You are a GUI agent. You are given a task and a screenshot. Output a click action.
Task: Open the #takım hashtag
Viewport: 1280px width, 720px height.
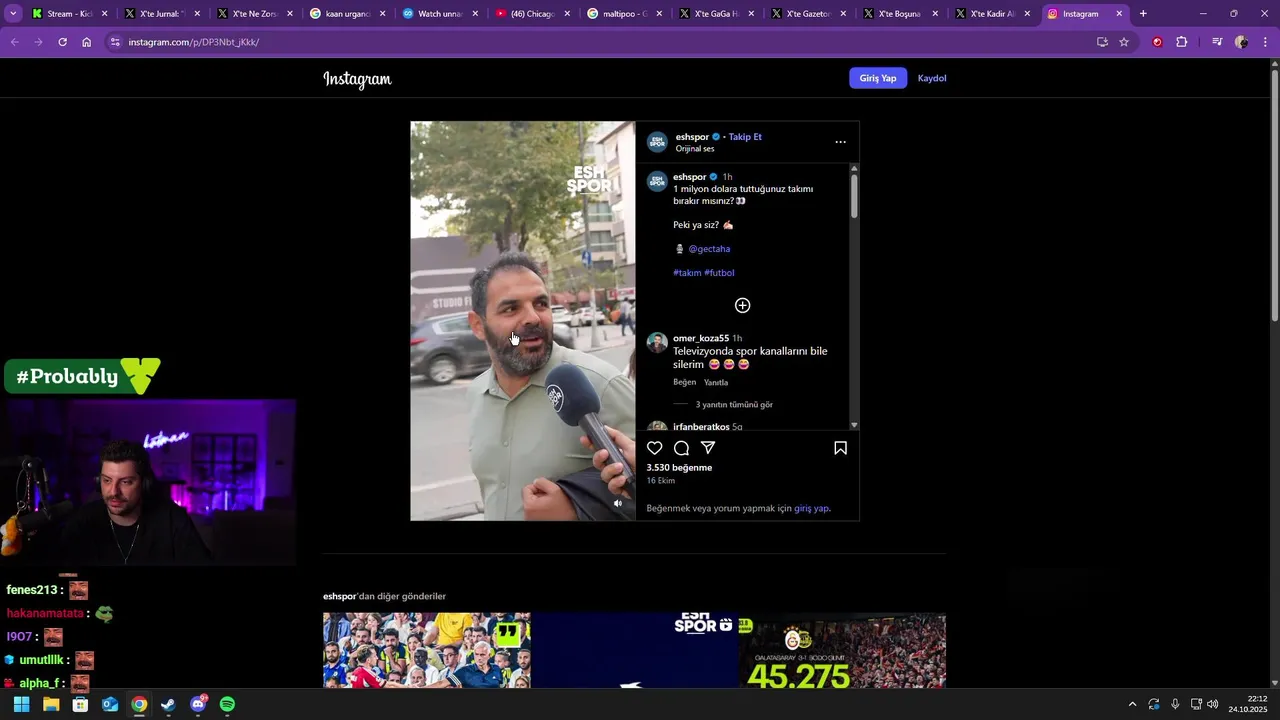point(687,273)
